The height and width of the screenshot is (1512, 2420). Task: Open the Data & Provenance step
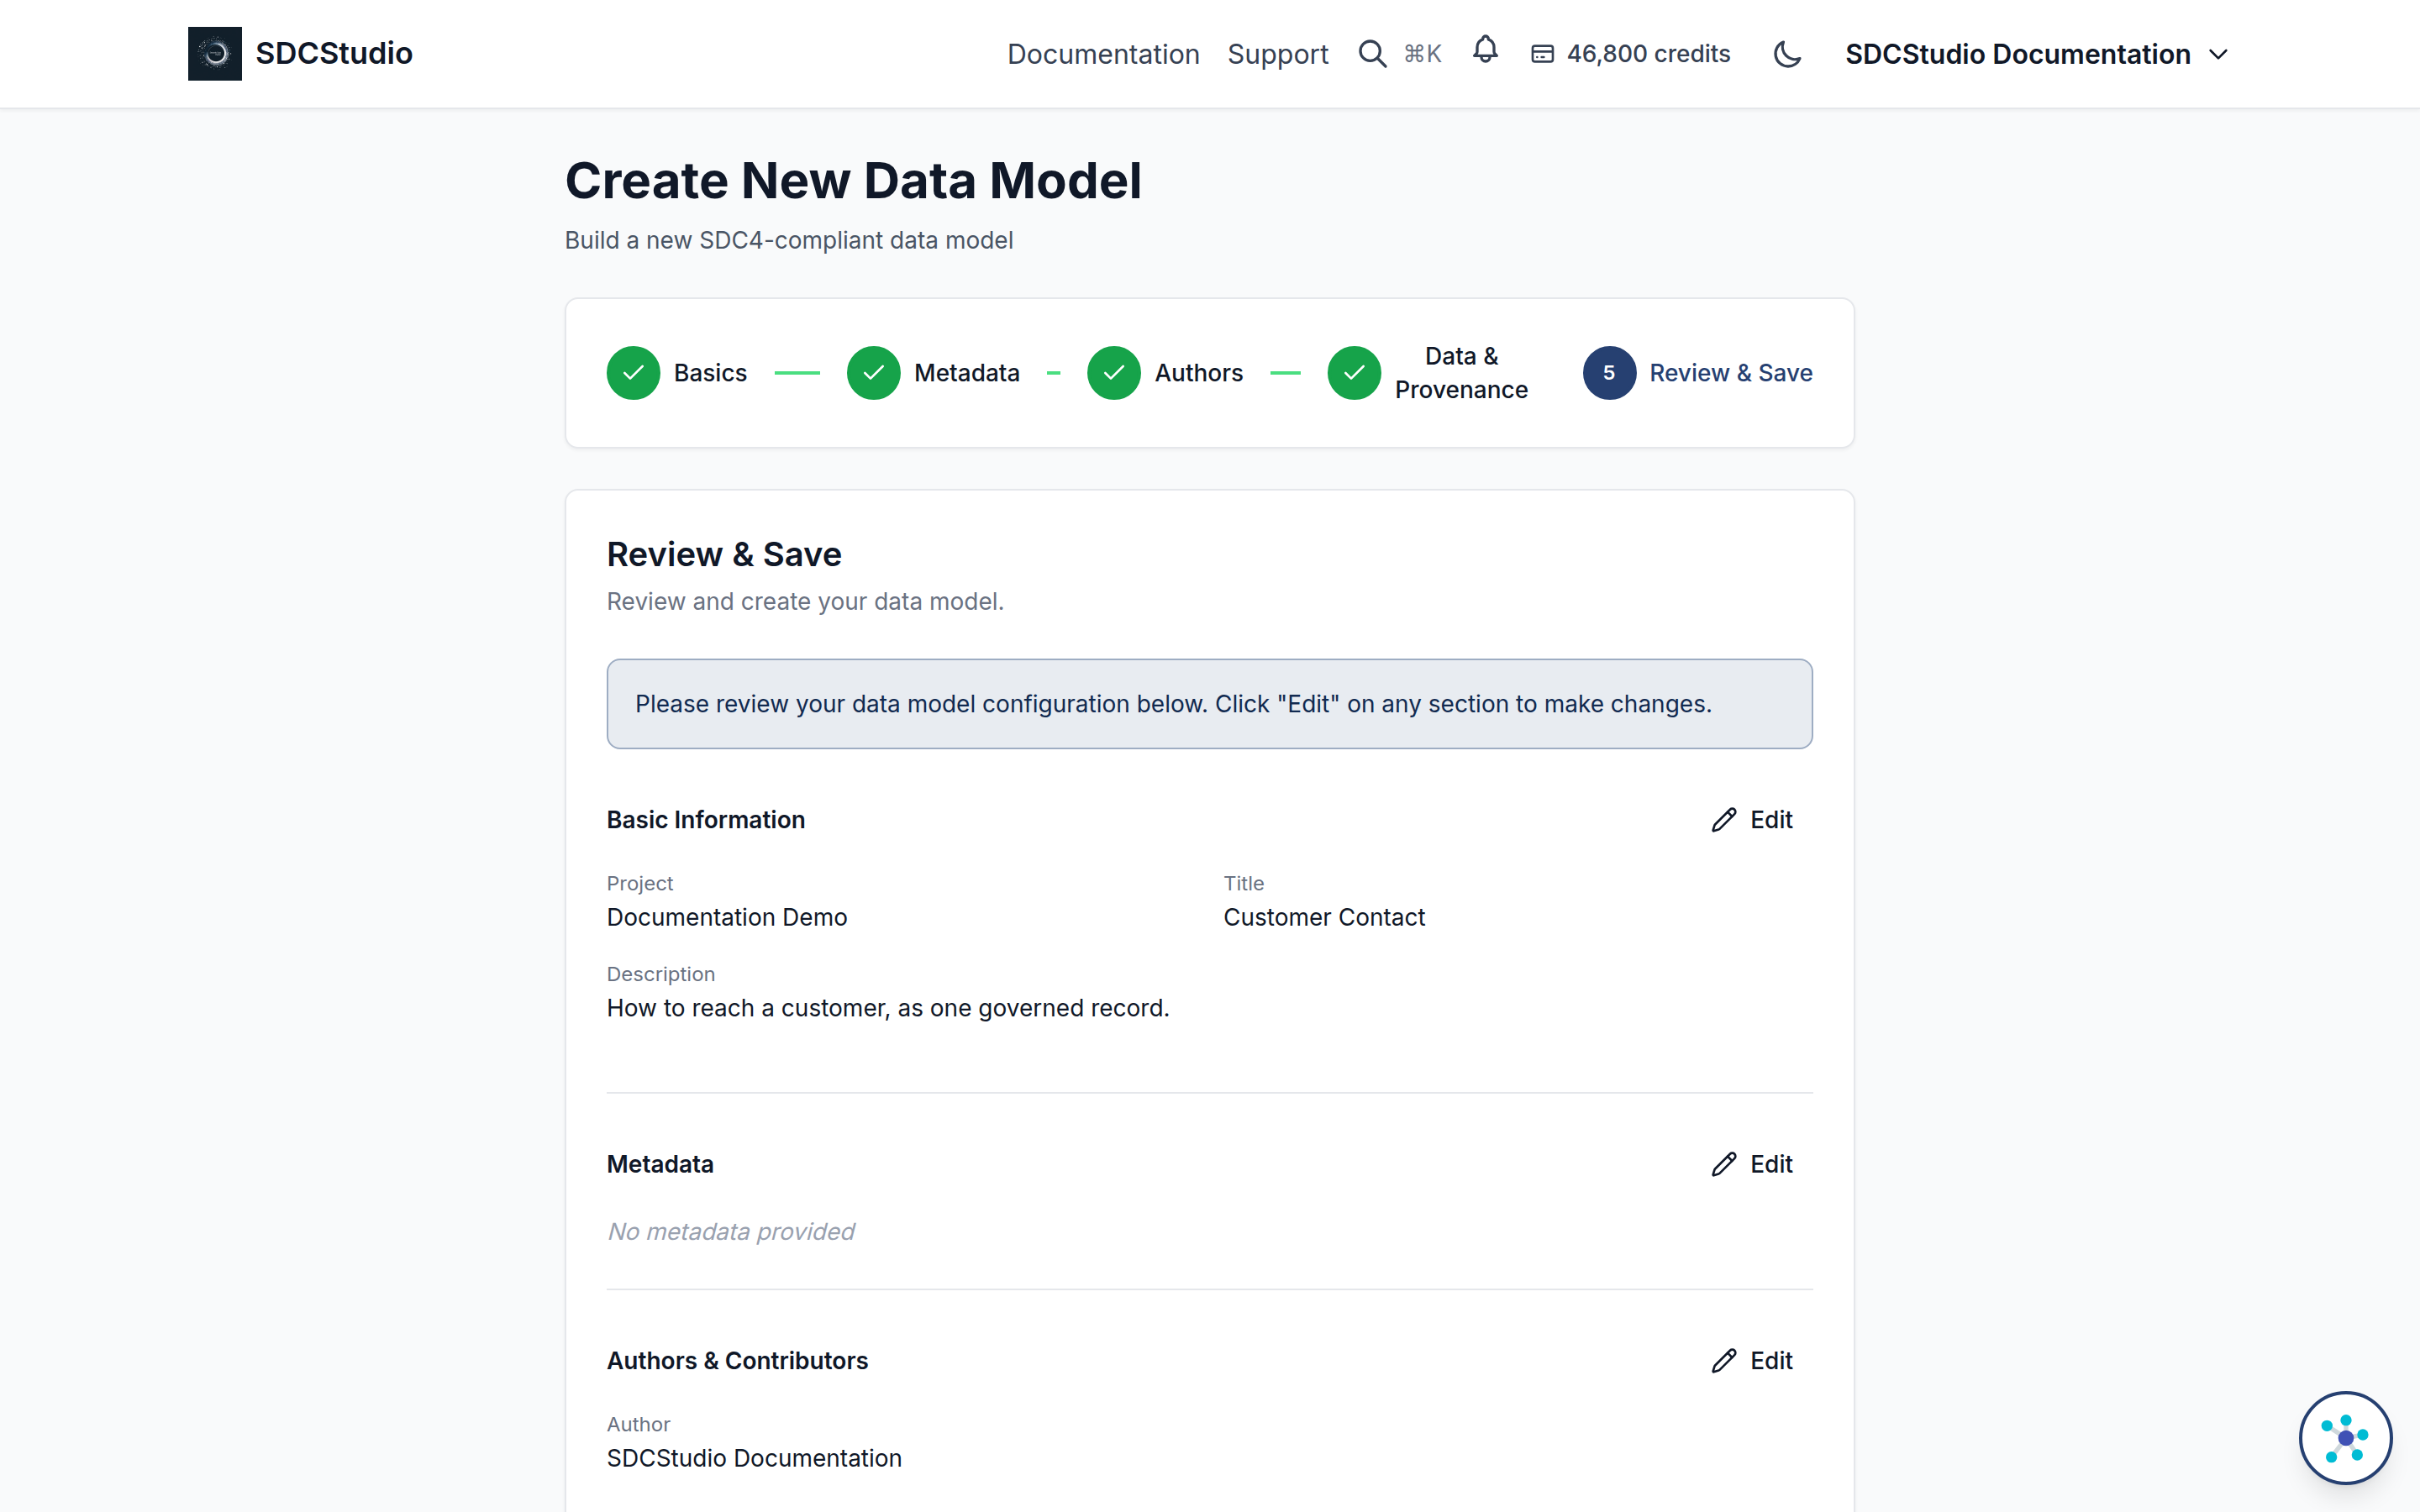tap(1427, 373)
